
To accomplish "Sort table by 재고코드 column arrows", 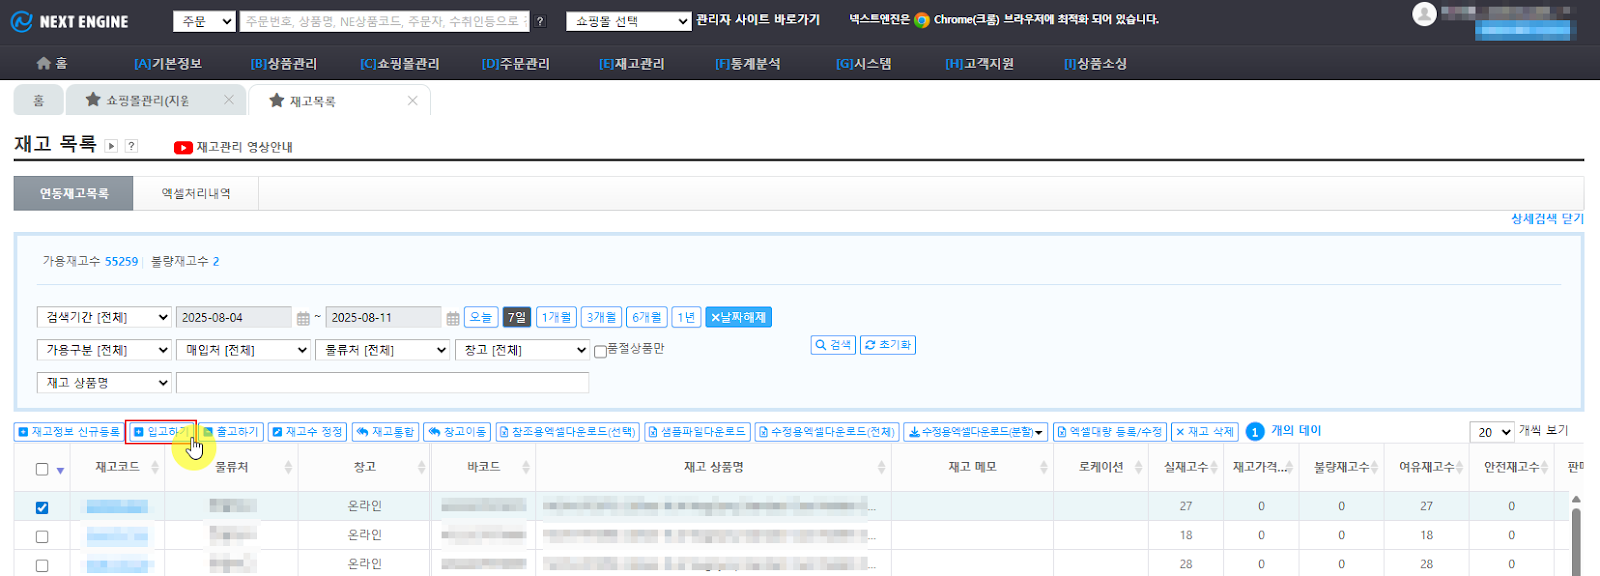I will point(155,467).
